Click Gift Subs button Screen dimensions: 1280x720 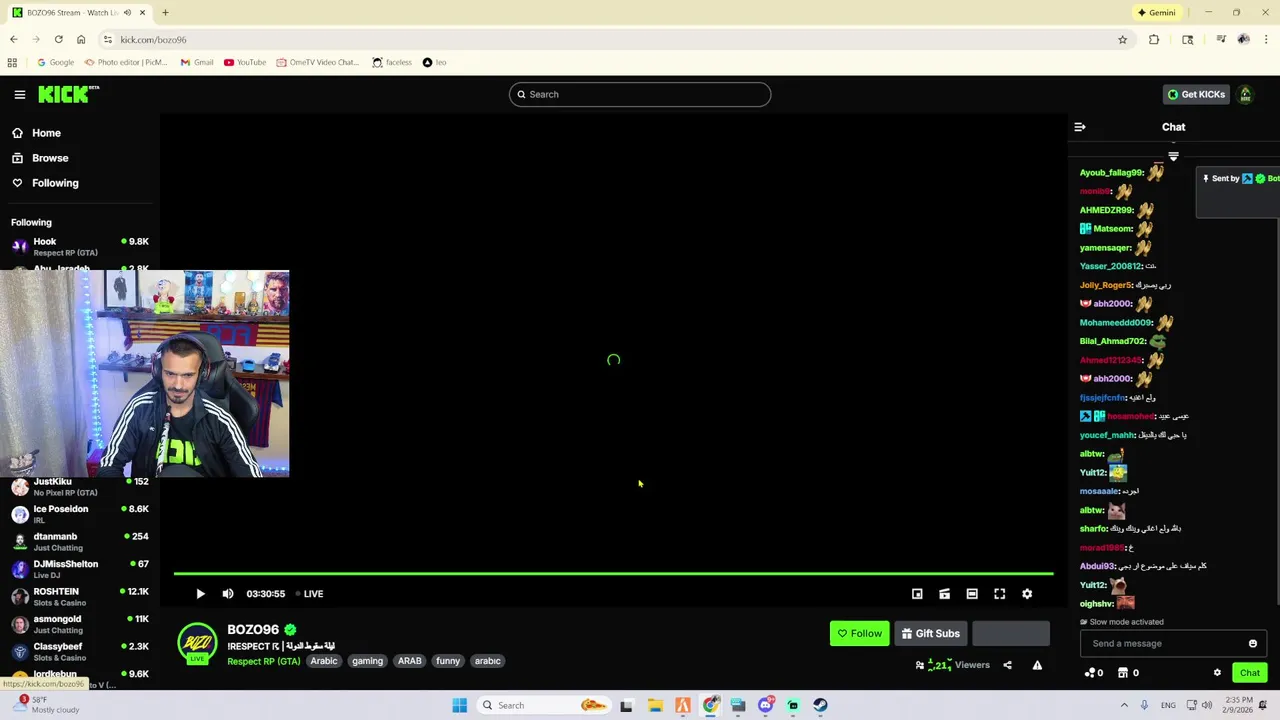tap(930, 633)
